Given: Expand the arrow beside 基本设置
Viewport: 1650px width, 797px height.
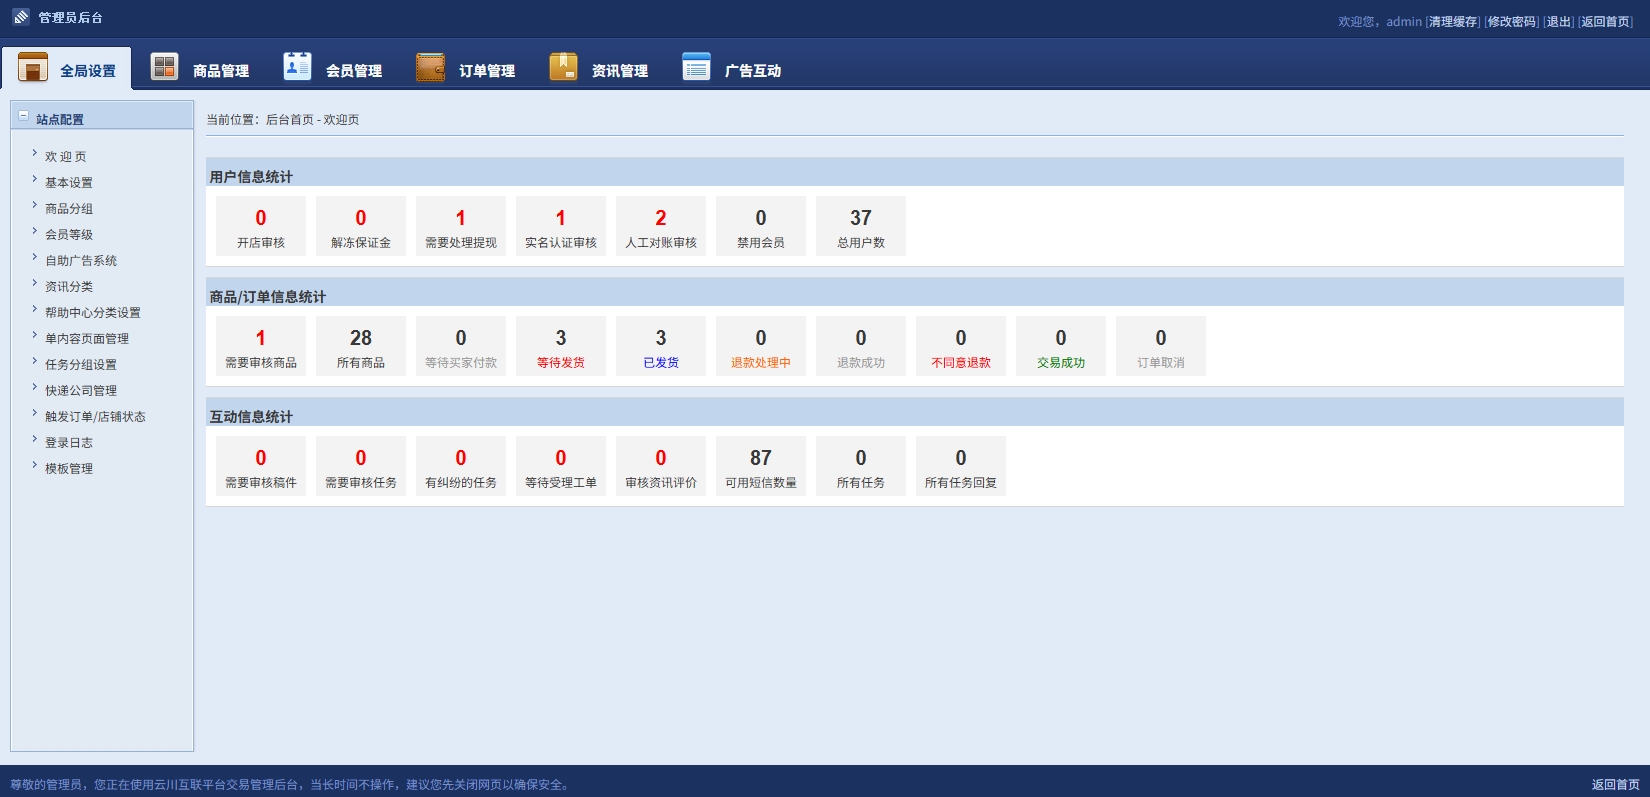Looking at the screenshot, I should [34, 180].
